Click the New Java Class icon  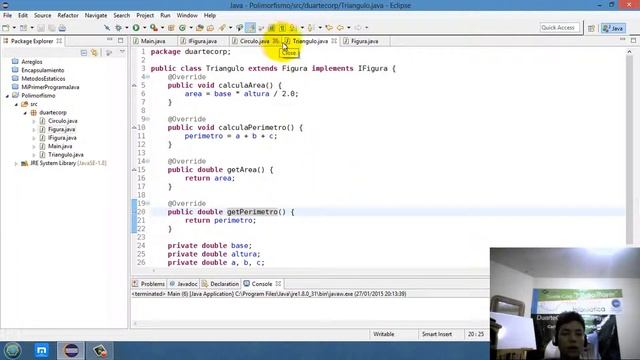point(182,28)
